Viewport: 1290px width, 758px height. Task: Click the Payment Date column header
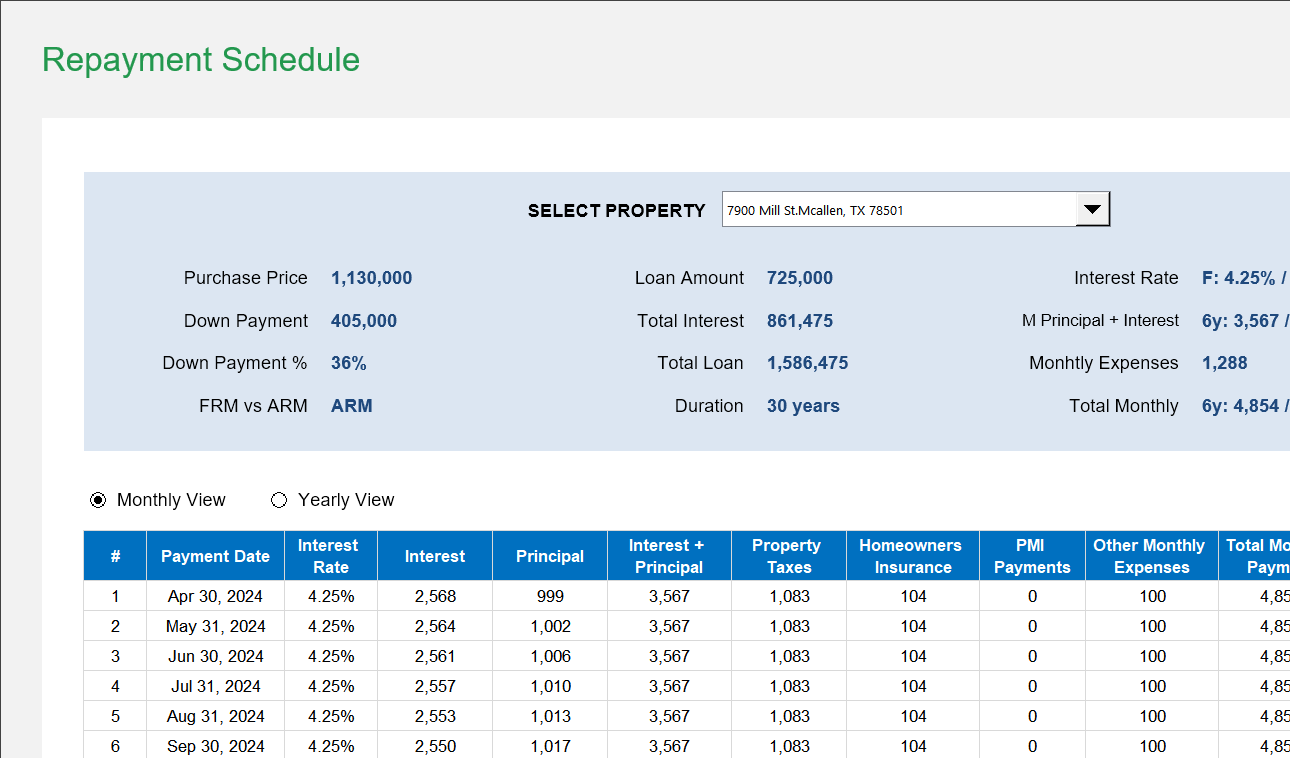pyautogui.click(x=214, y=555)
